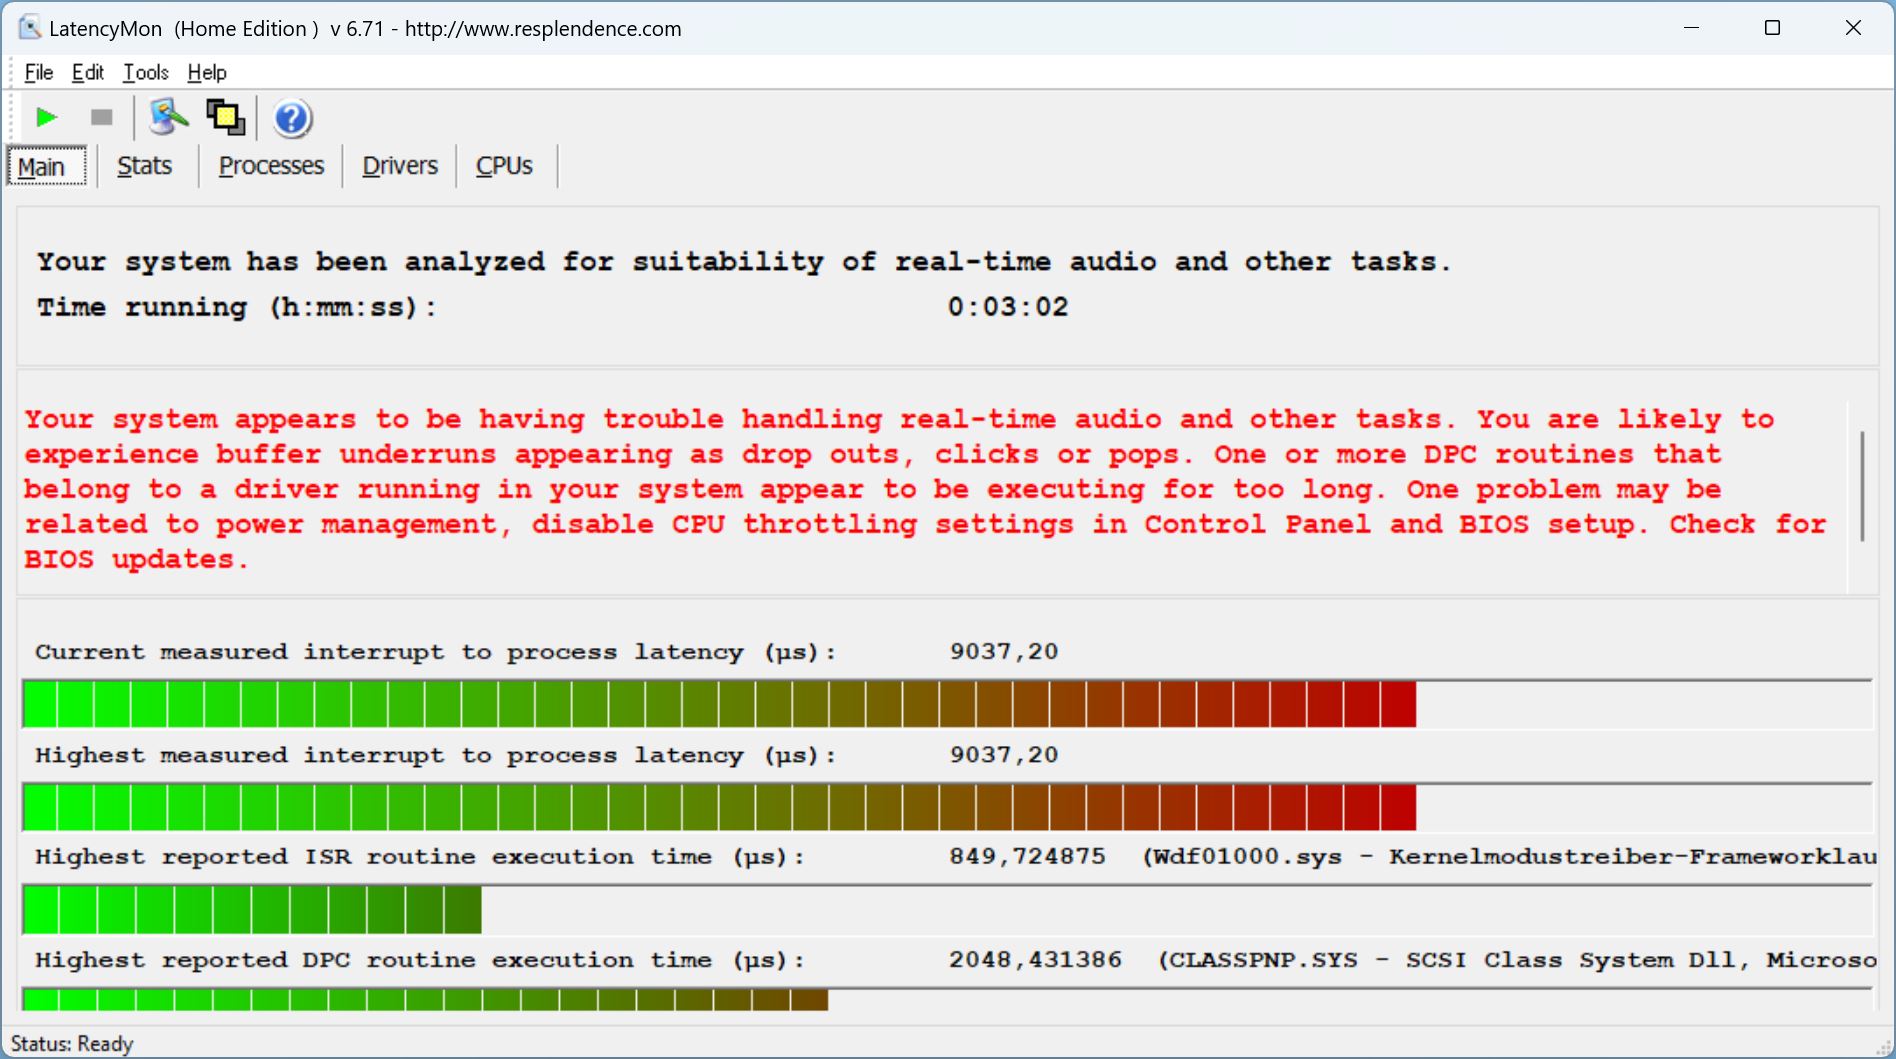Image resolution: width=1896 pixels, height=1059 pixels.
Task: Open the blue question mark help icon
Action: point(292,119)
